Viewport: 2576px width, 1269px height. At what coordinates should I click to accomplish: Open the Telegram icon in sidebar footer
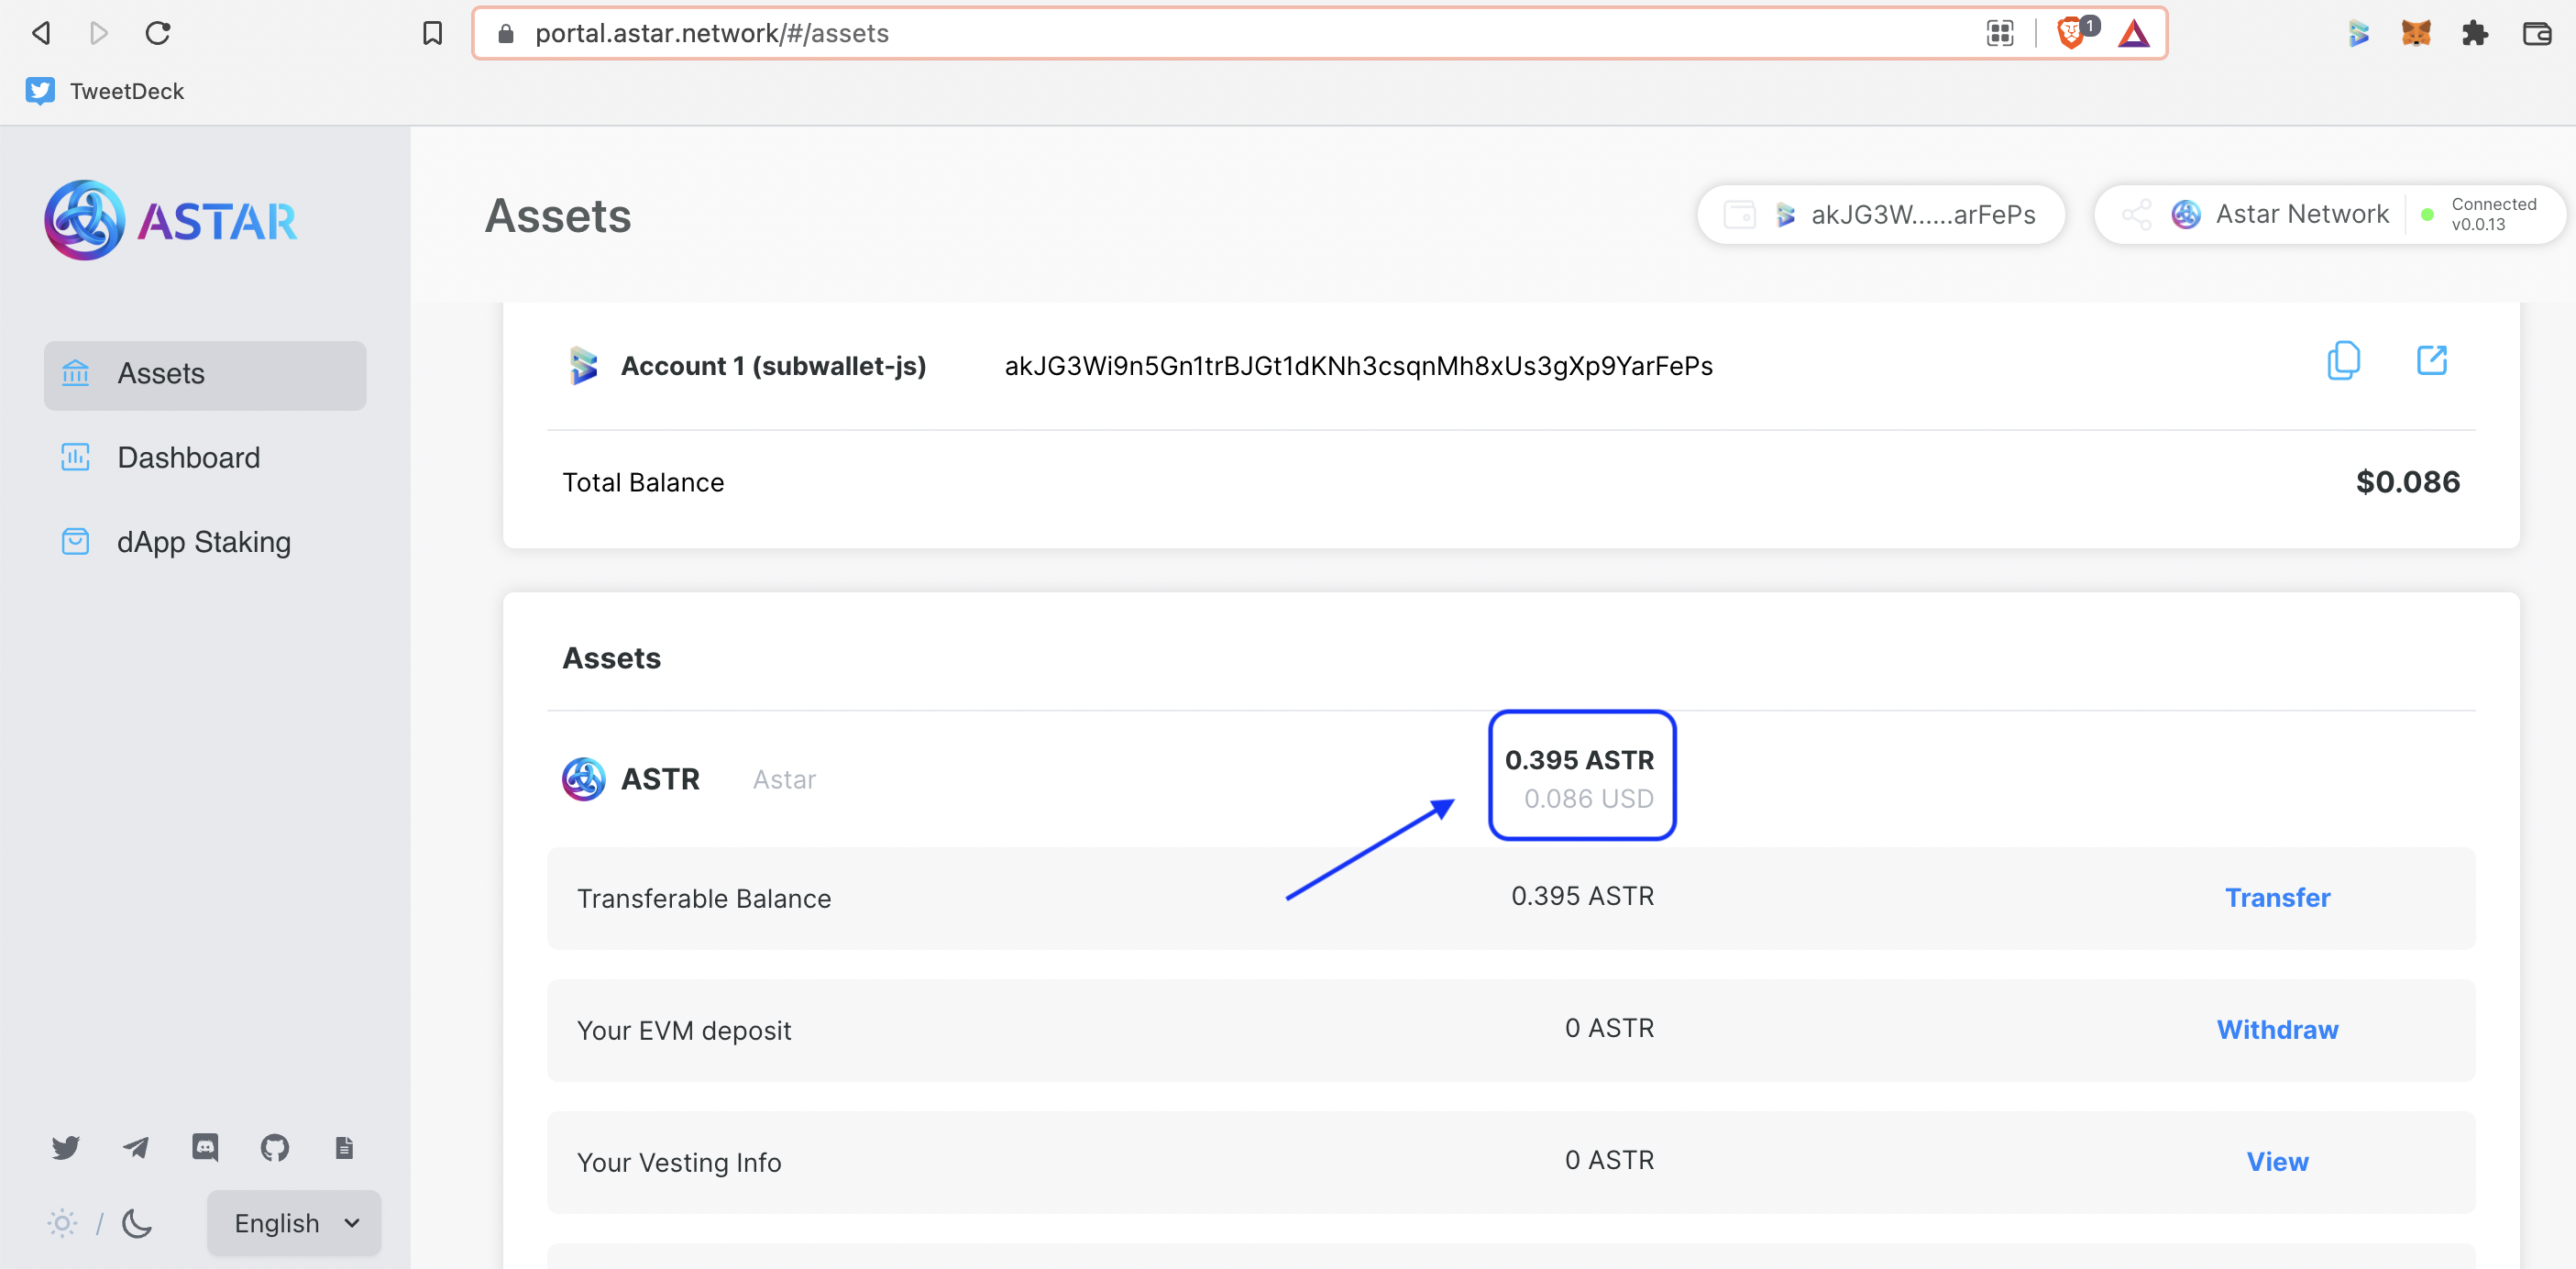coord(136,1147)
